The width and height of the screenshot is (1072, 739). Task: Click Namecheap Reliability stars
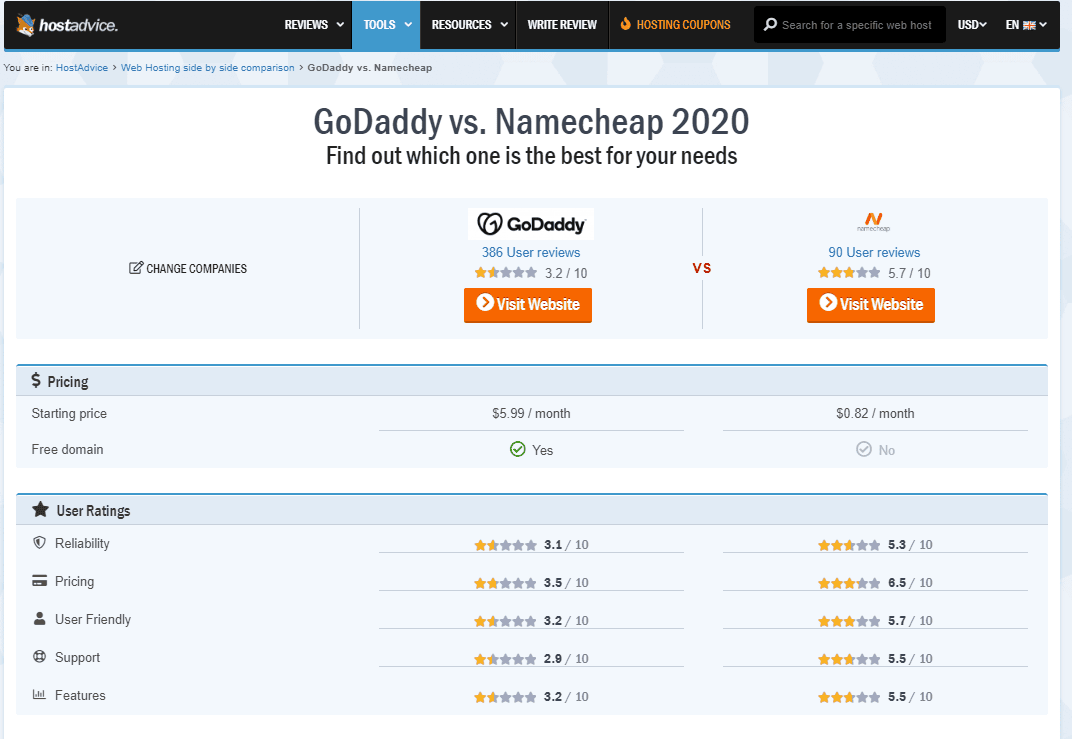point(849,545)
